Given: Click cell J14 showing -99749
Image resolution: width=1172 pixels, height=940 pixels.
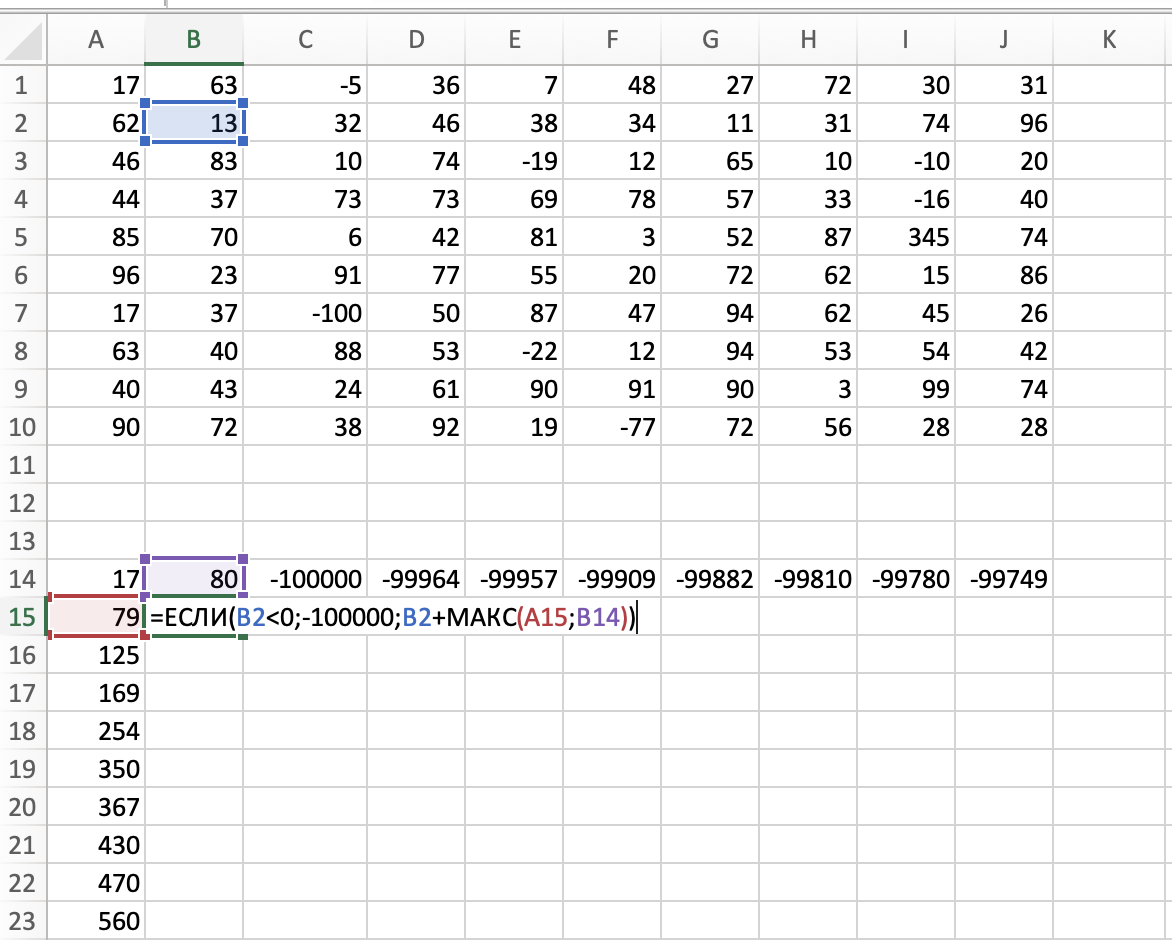Looking at the screenshot, I should pyautogui.click(x=1005, y=579).
